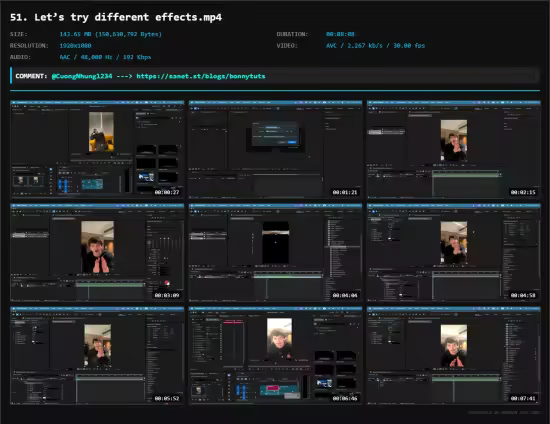The width and height of the screenshot is (550, 424).
Task: View the frame thumbnail stamped 00:04:58
Action: coord(454,253)
